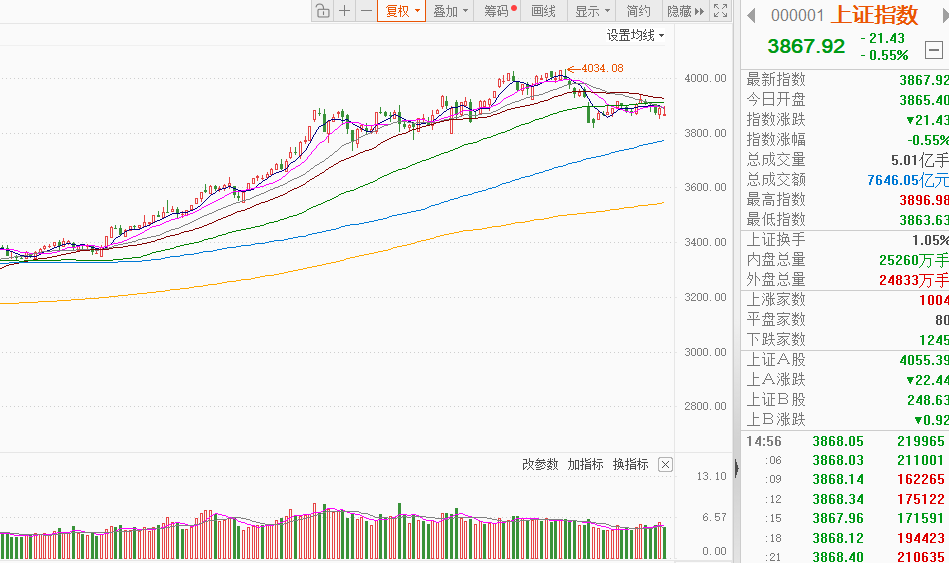Click the lock icon in chart toolbar

point(322,11)
